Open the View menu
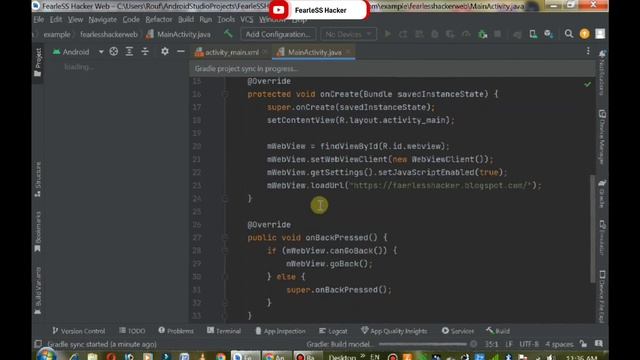The width and height of the screenshot is (640, 360). coord(76,20)
